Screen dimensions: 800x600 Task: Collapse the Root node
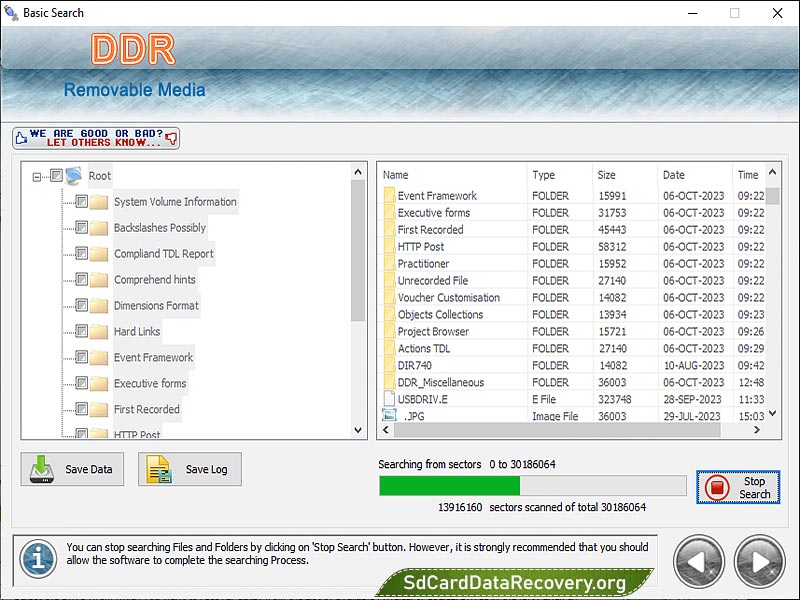point(35,175)
